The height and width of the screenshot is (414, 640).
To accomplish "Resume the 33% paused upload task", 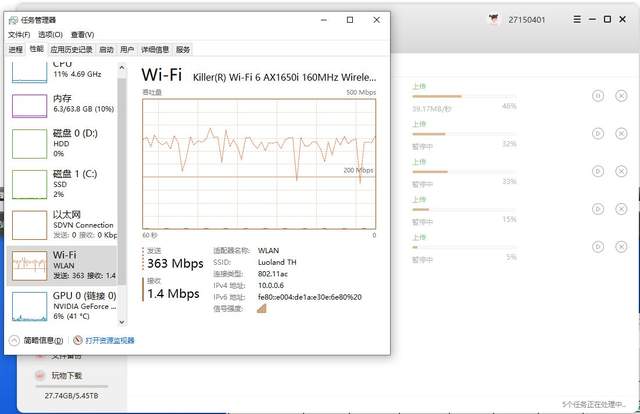I will pyautogui.click(x=598, y=171).
